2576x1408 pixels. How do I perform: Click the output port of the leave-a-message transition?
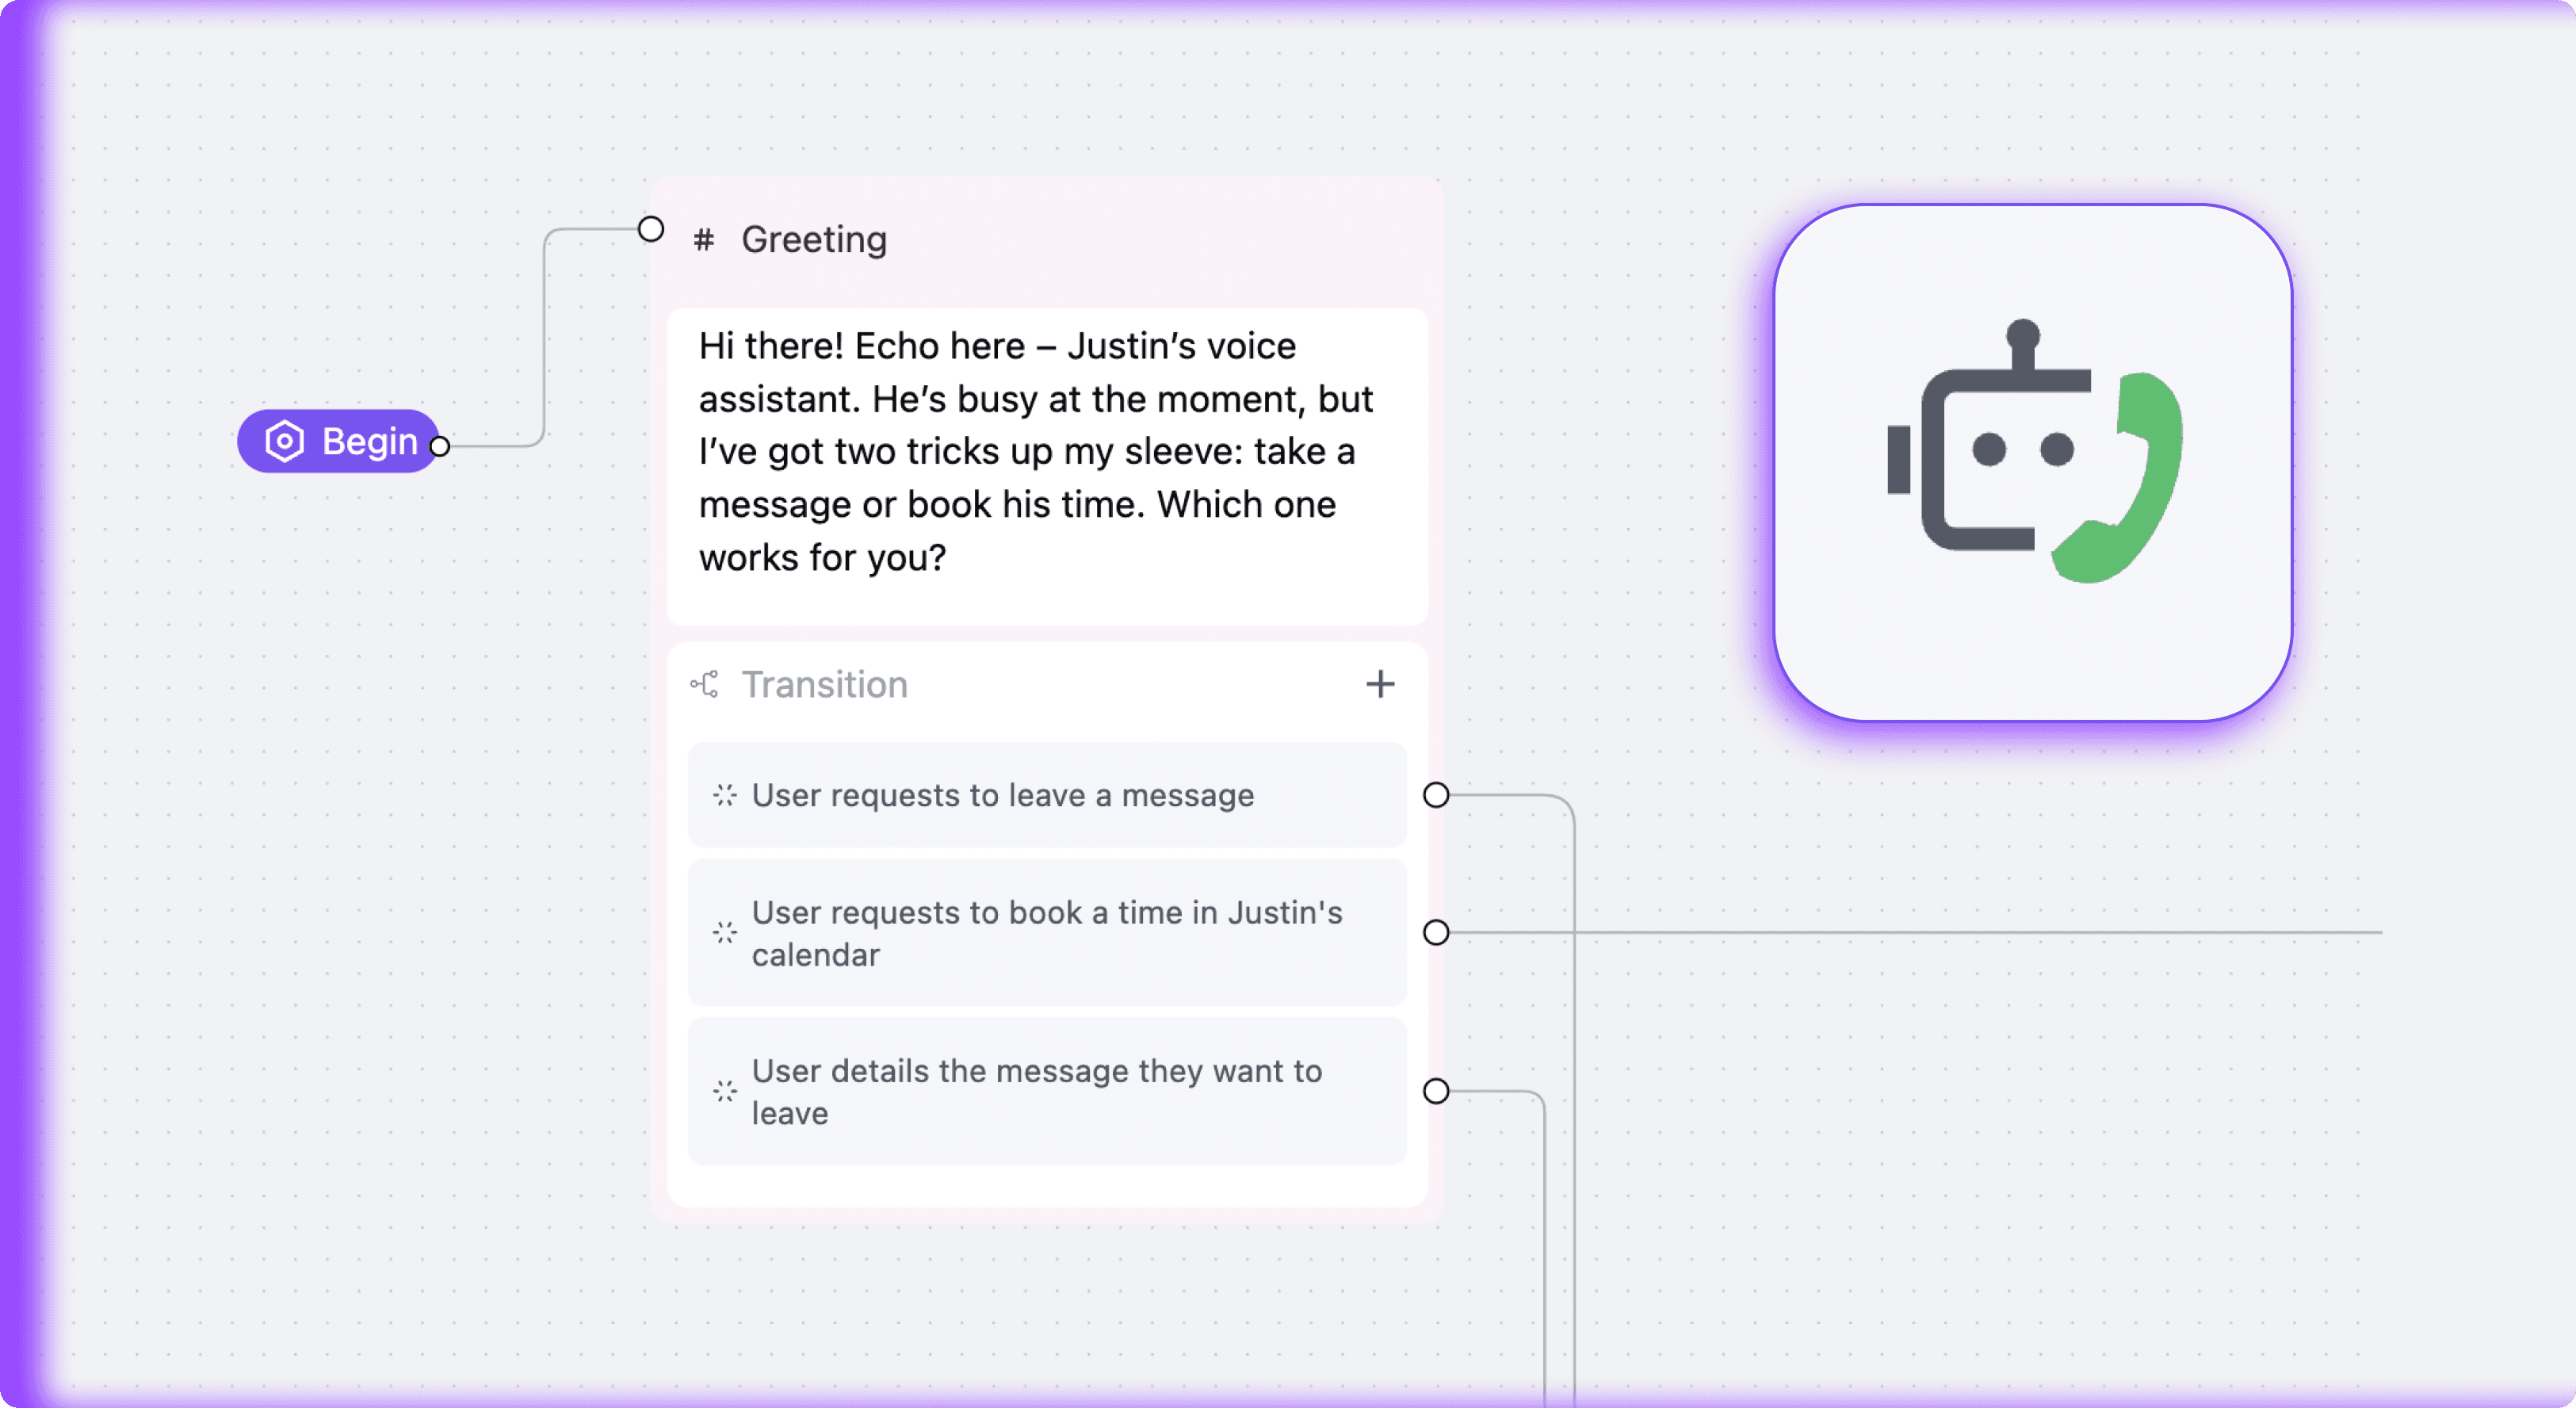[x=1437, y=795]
